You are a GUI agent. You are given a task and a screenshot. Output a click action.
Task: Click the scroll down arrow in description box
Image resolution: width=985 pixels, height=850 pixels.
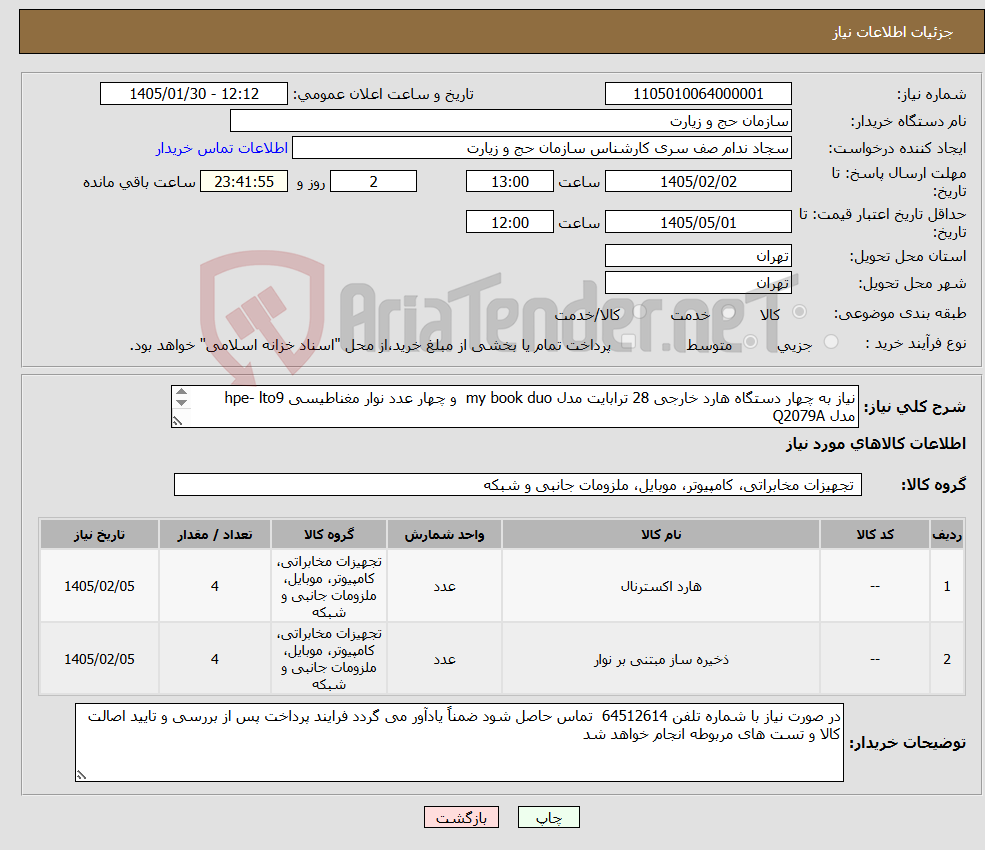pyautogui.click(x=182, y=402)
